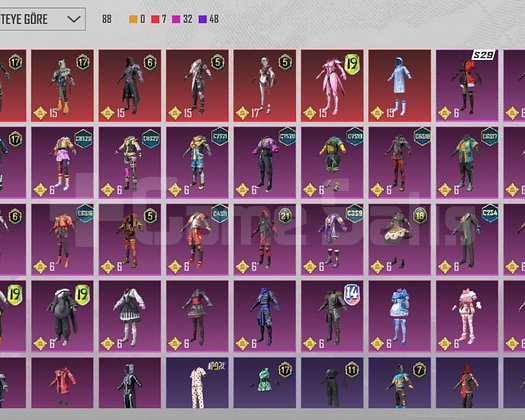Click the yellow 19 badge on baggy black outfit
The height and width of the screenshot is (420, 525).
click(x=82, y=294)
